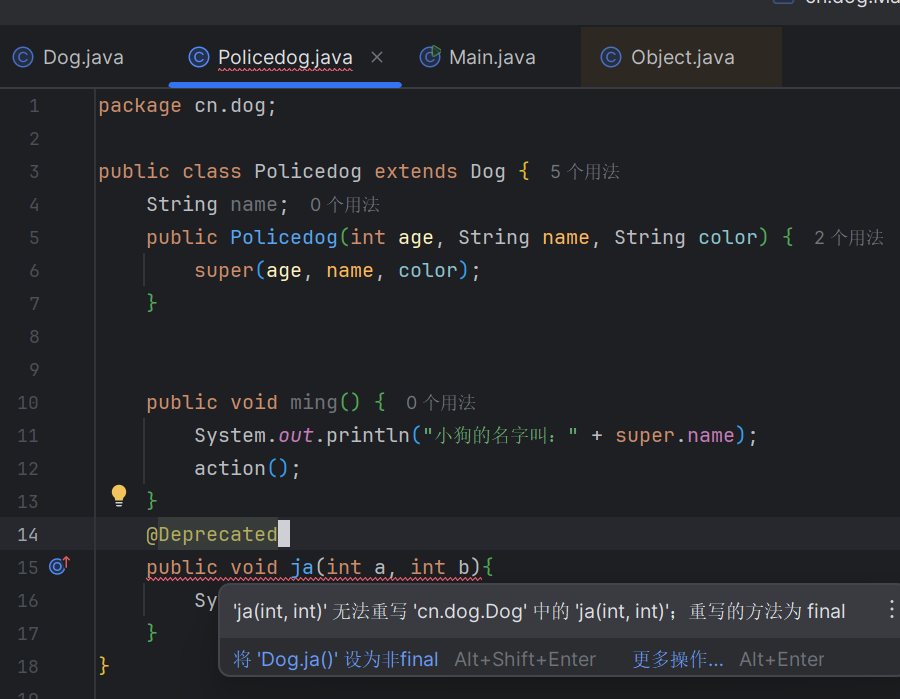Click the Main.java runnable class icon

430,57
